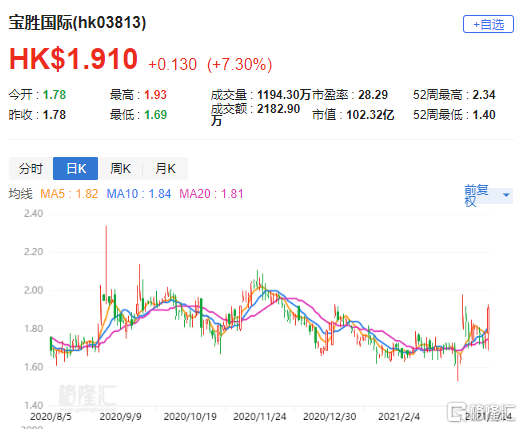Click the 市值 102.32亿 value
The image size is (522, 429).
click(370, 115)
